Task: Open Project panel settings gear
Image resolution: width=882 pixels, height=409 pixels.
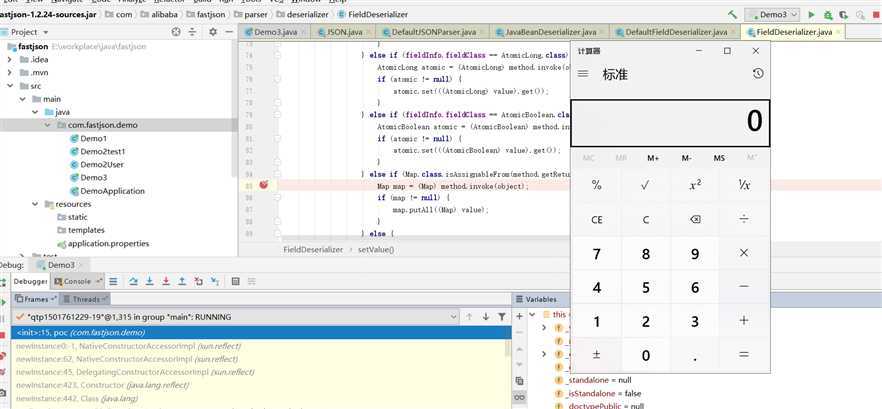Action: coord(213,32)
